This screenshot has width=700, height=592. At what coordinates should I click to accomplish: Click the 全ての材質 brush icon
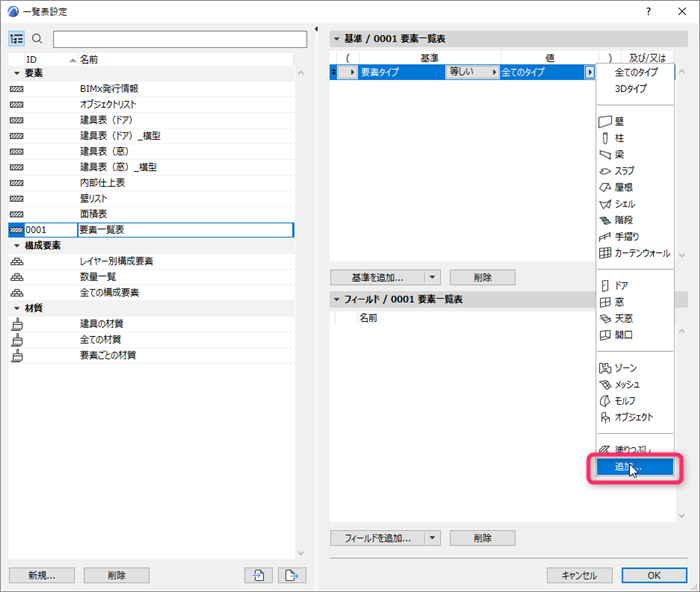[x=17, y=340]
